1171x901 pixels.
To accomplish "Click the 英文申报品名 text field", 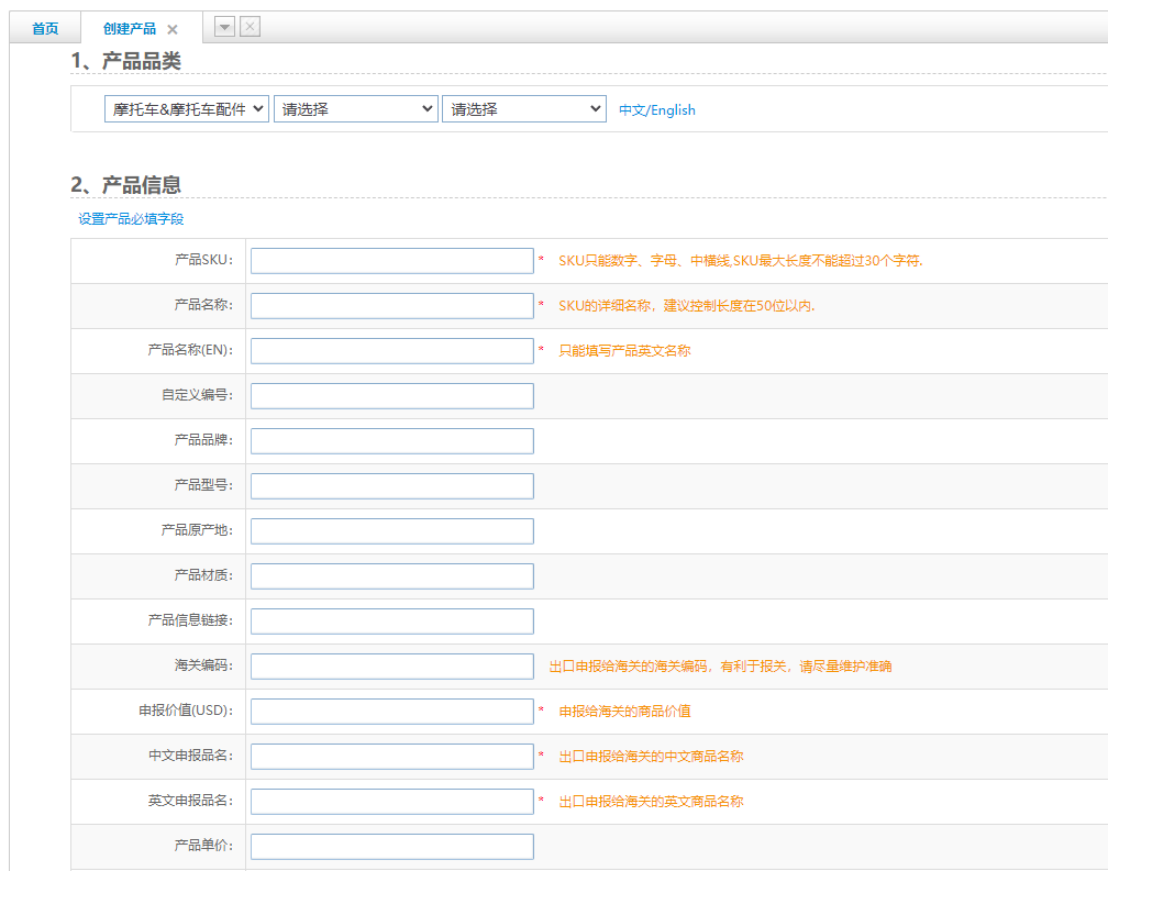I will (x=392, y=801).
